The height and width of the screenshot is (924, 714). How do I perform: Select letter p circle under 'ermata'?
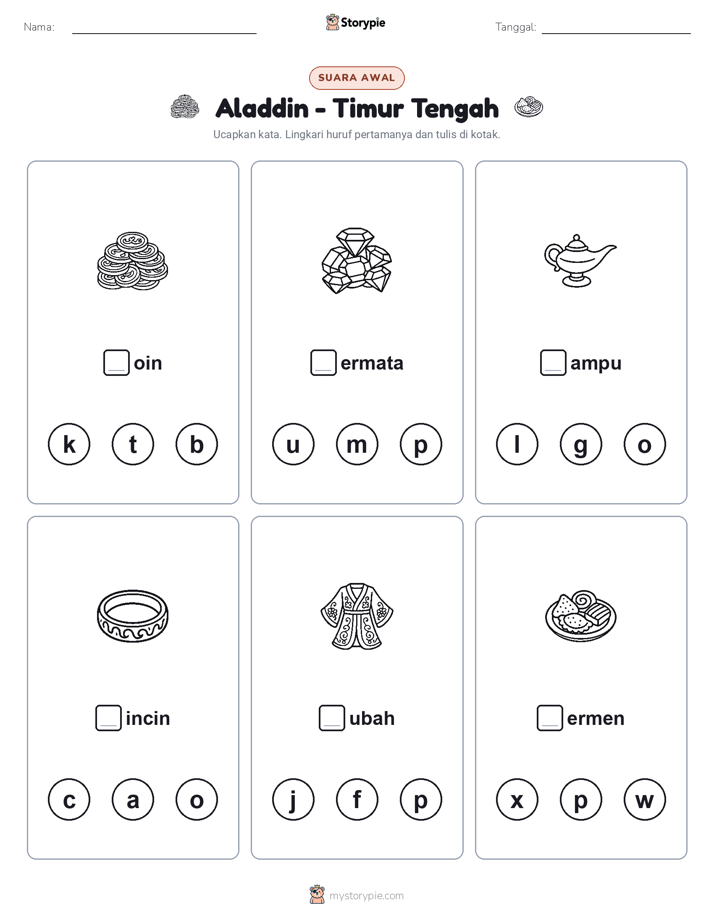[x=421, y=444]
